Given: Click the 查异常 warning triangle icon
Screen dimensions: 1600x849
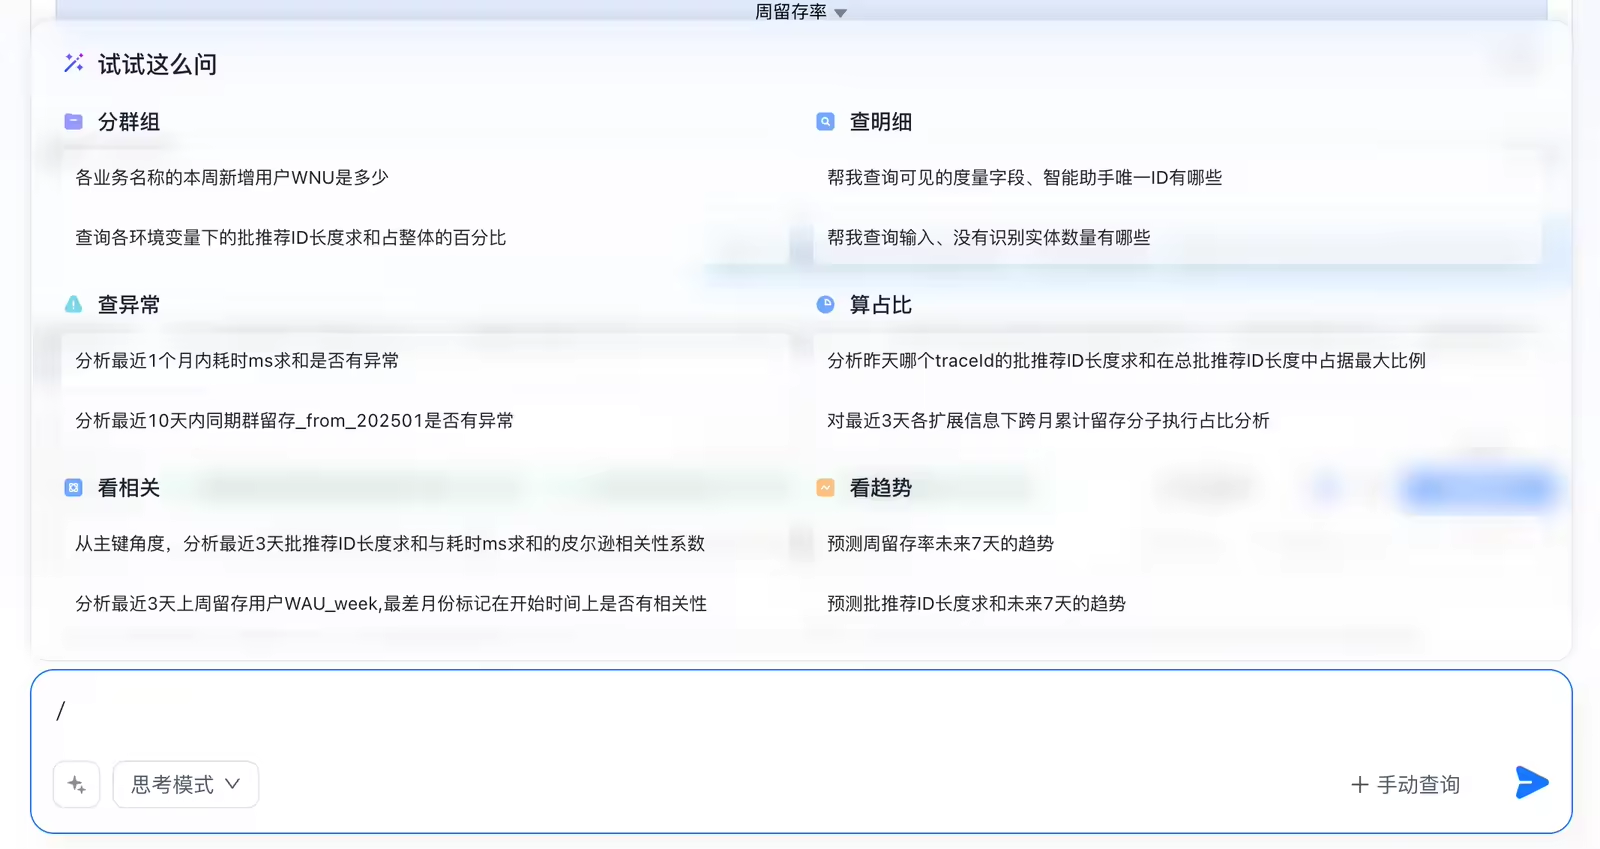Looking at the screenshot, I should coord(74,304).
